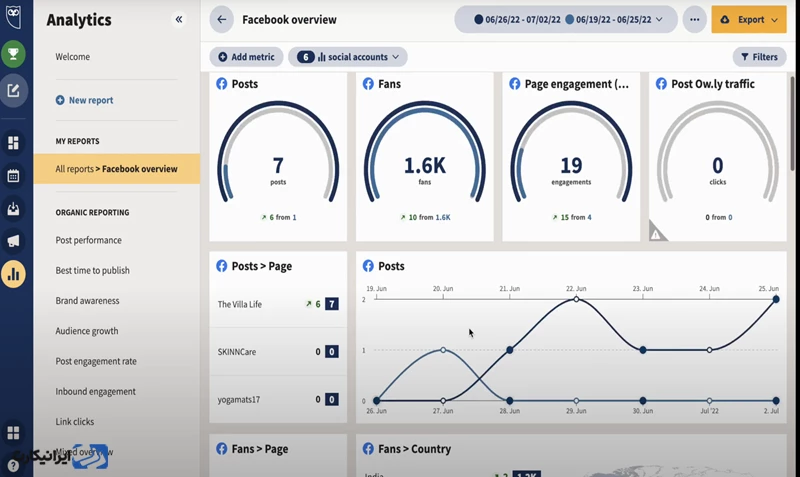This screenshot has height=477, width=800.
Task: Open the three-dot more options button
Action: (x=694, y=19)
